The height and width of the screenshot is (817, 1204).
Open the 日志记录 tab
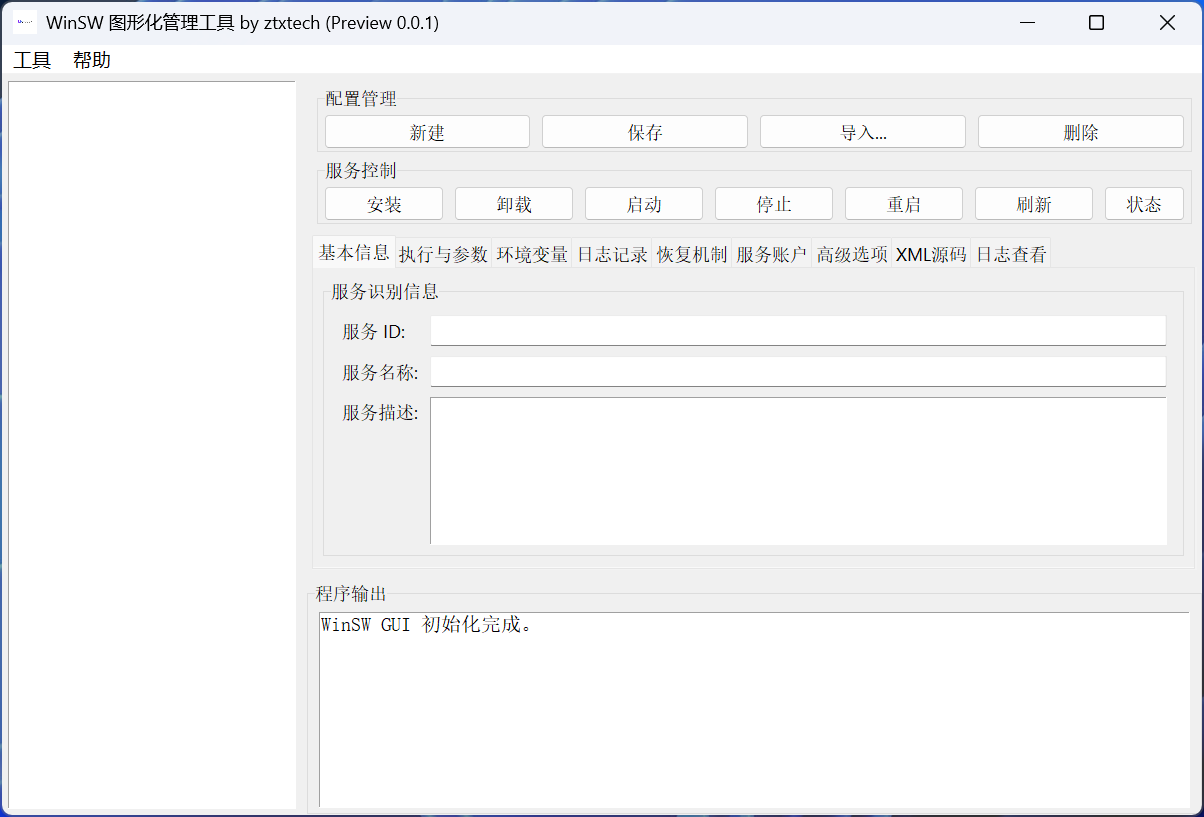(x=612, y=254)
